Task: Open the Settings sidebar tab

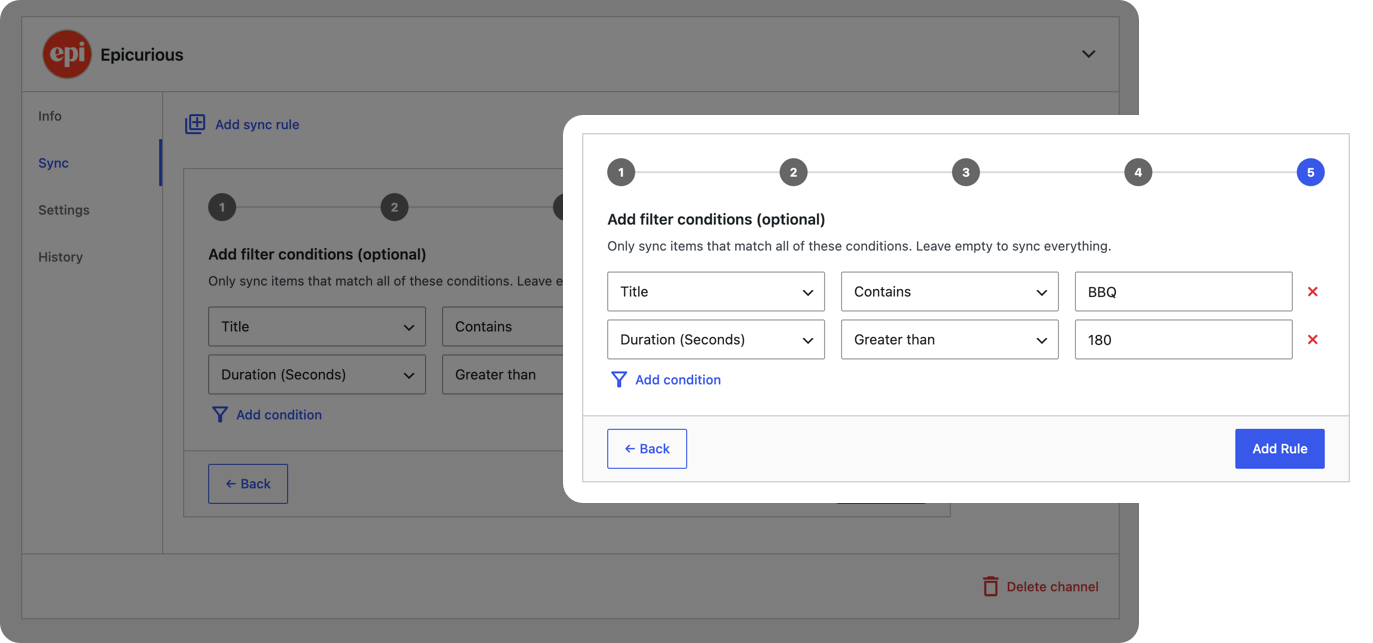Action: (x=64, y=210)
